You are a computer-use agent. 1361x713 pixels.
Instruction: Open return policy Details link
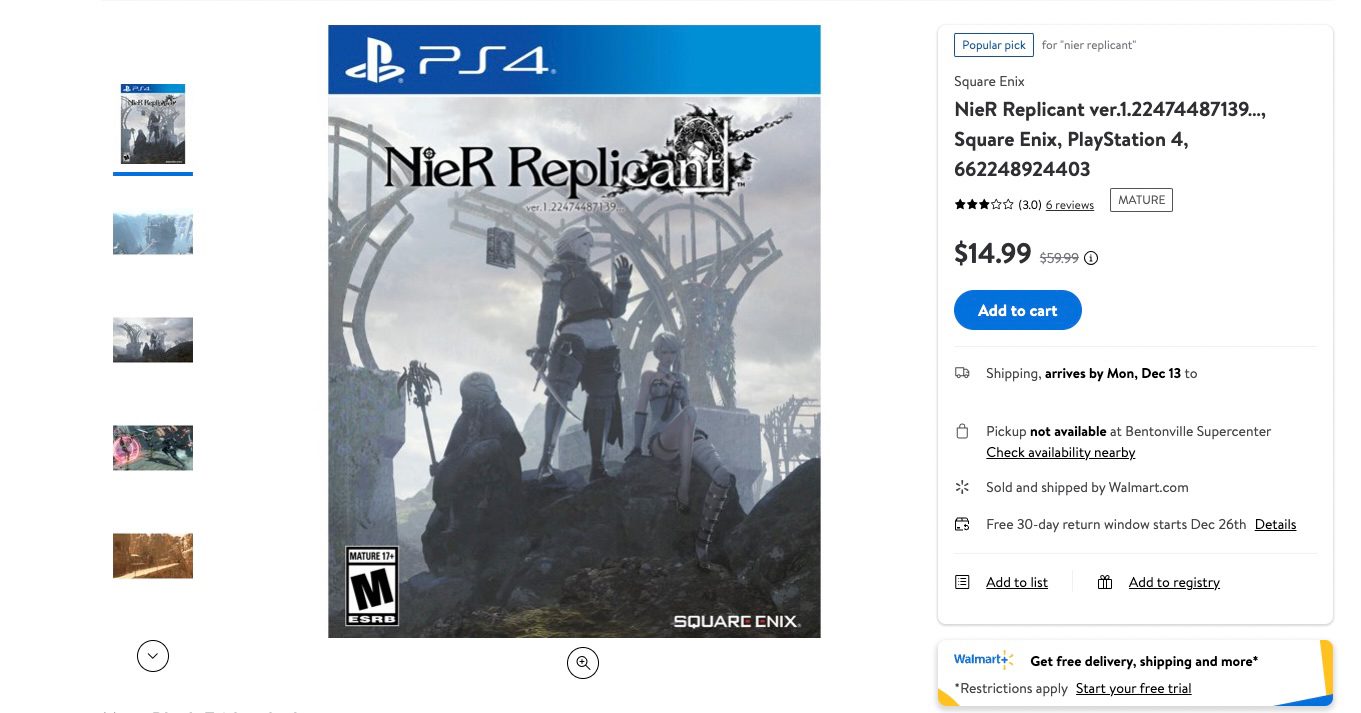1275,524
